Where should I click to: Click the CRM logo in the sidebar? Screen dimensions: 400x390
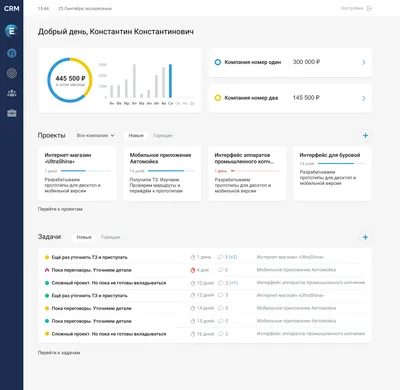click(x=12, y=8)
